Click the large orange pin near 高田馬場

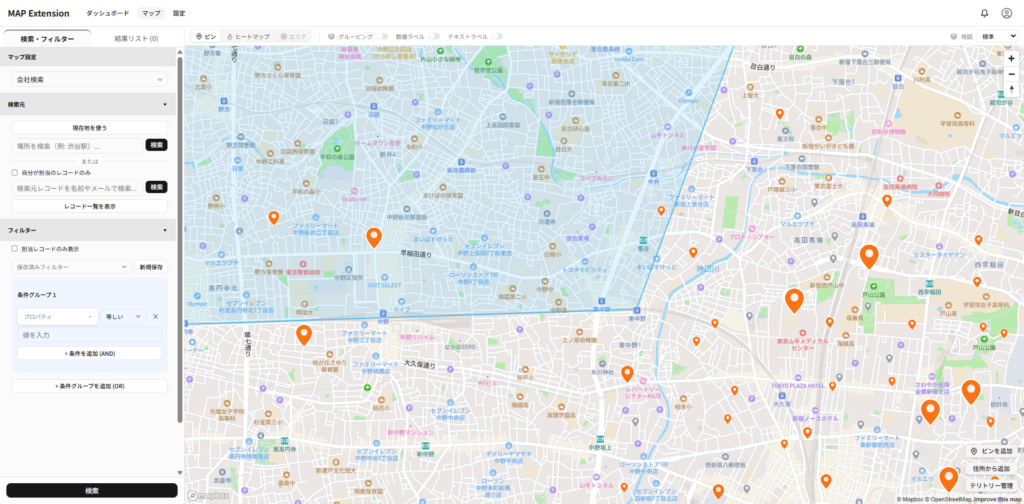(x=869, y=256)
